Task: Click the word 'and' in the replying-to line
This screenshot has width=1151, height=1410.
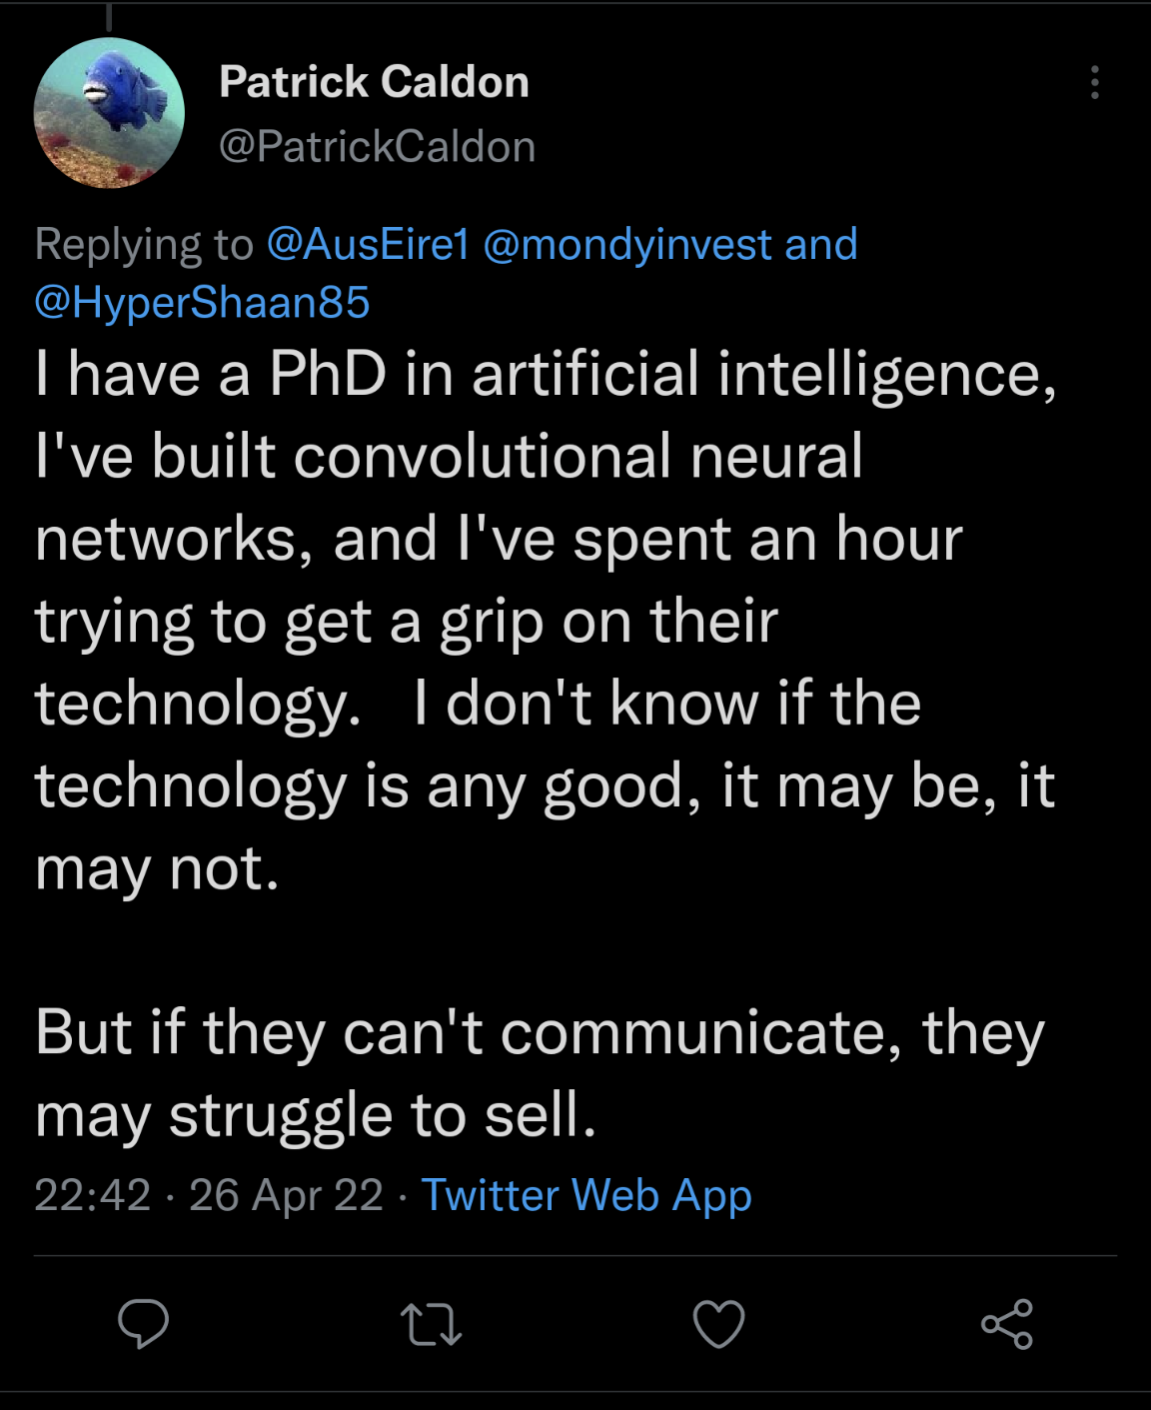Action: click(821, 245)
